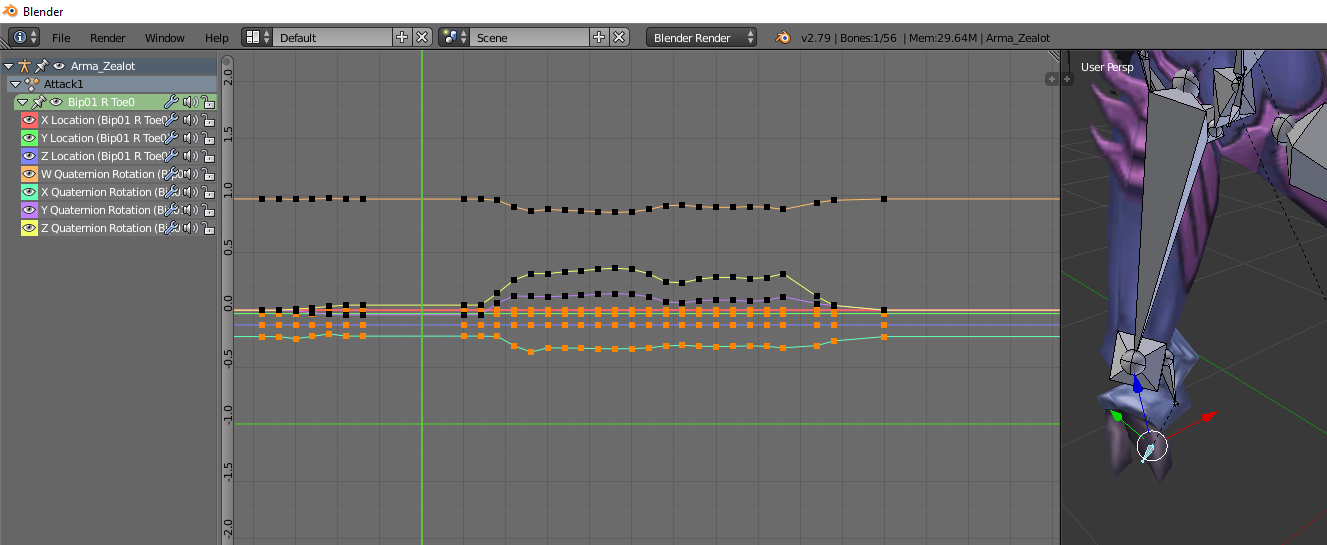Viewport: 1327px width, 545px height.
Task: Lock the Z Quaternion Rotation channel
Action: click(208, 228)
